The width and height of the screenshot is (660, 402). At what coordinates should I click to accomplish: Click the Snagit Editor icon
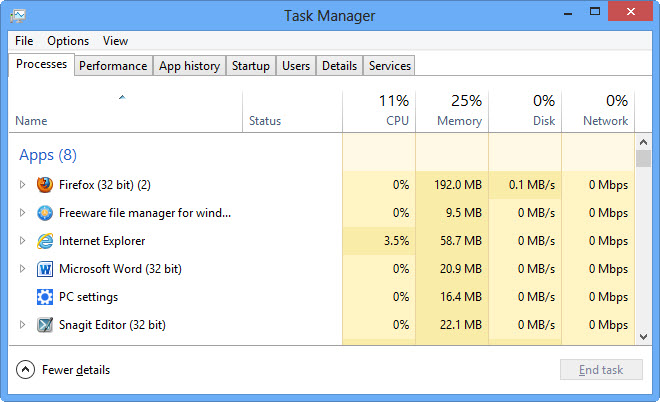tap(45, 325)
